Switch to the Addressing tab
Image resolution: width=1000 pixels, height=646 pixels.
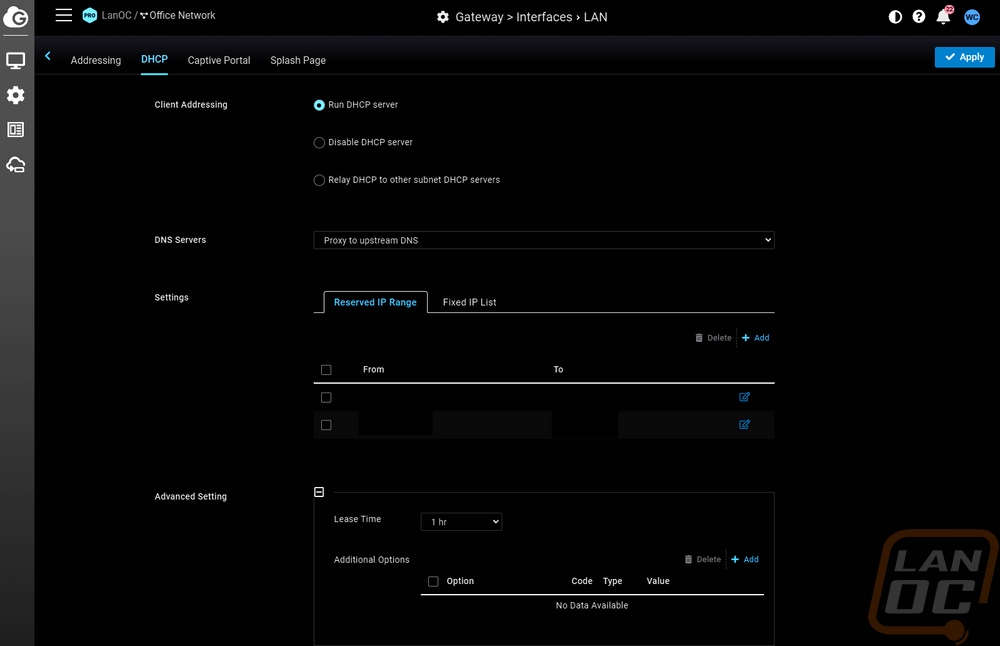pos(96,60)
